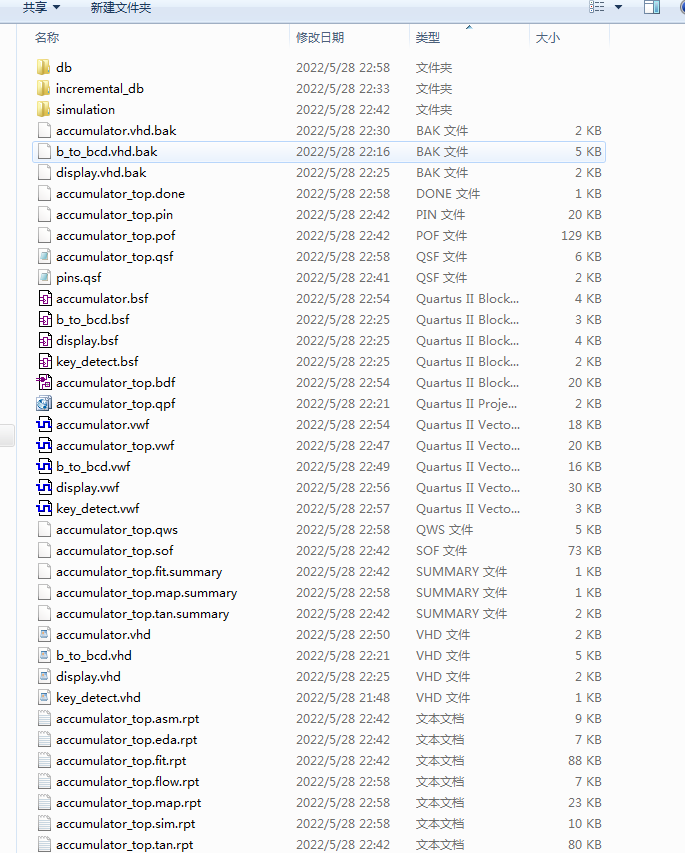Viewport: 685px width, 853px height.
Task: Change the view mode icon
Action: (x=597, y=7)
